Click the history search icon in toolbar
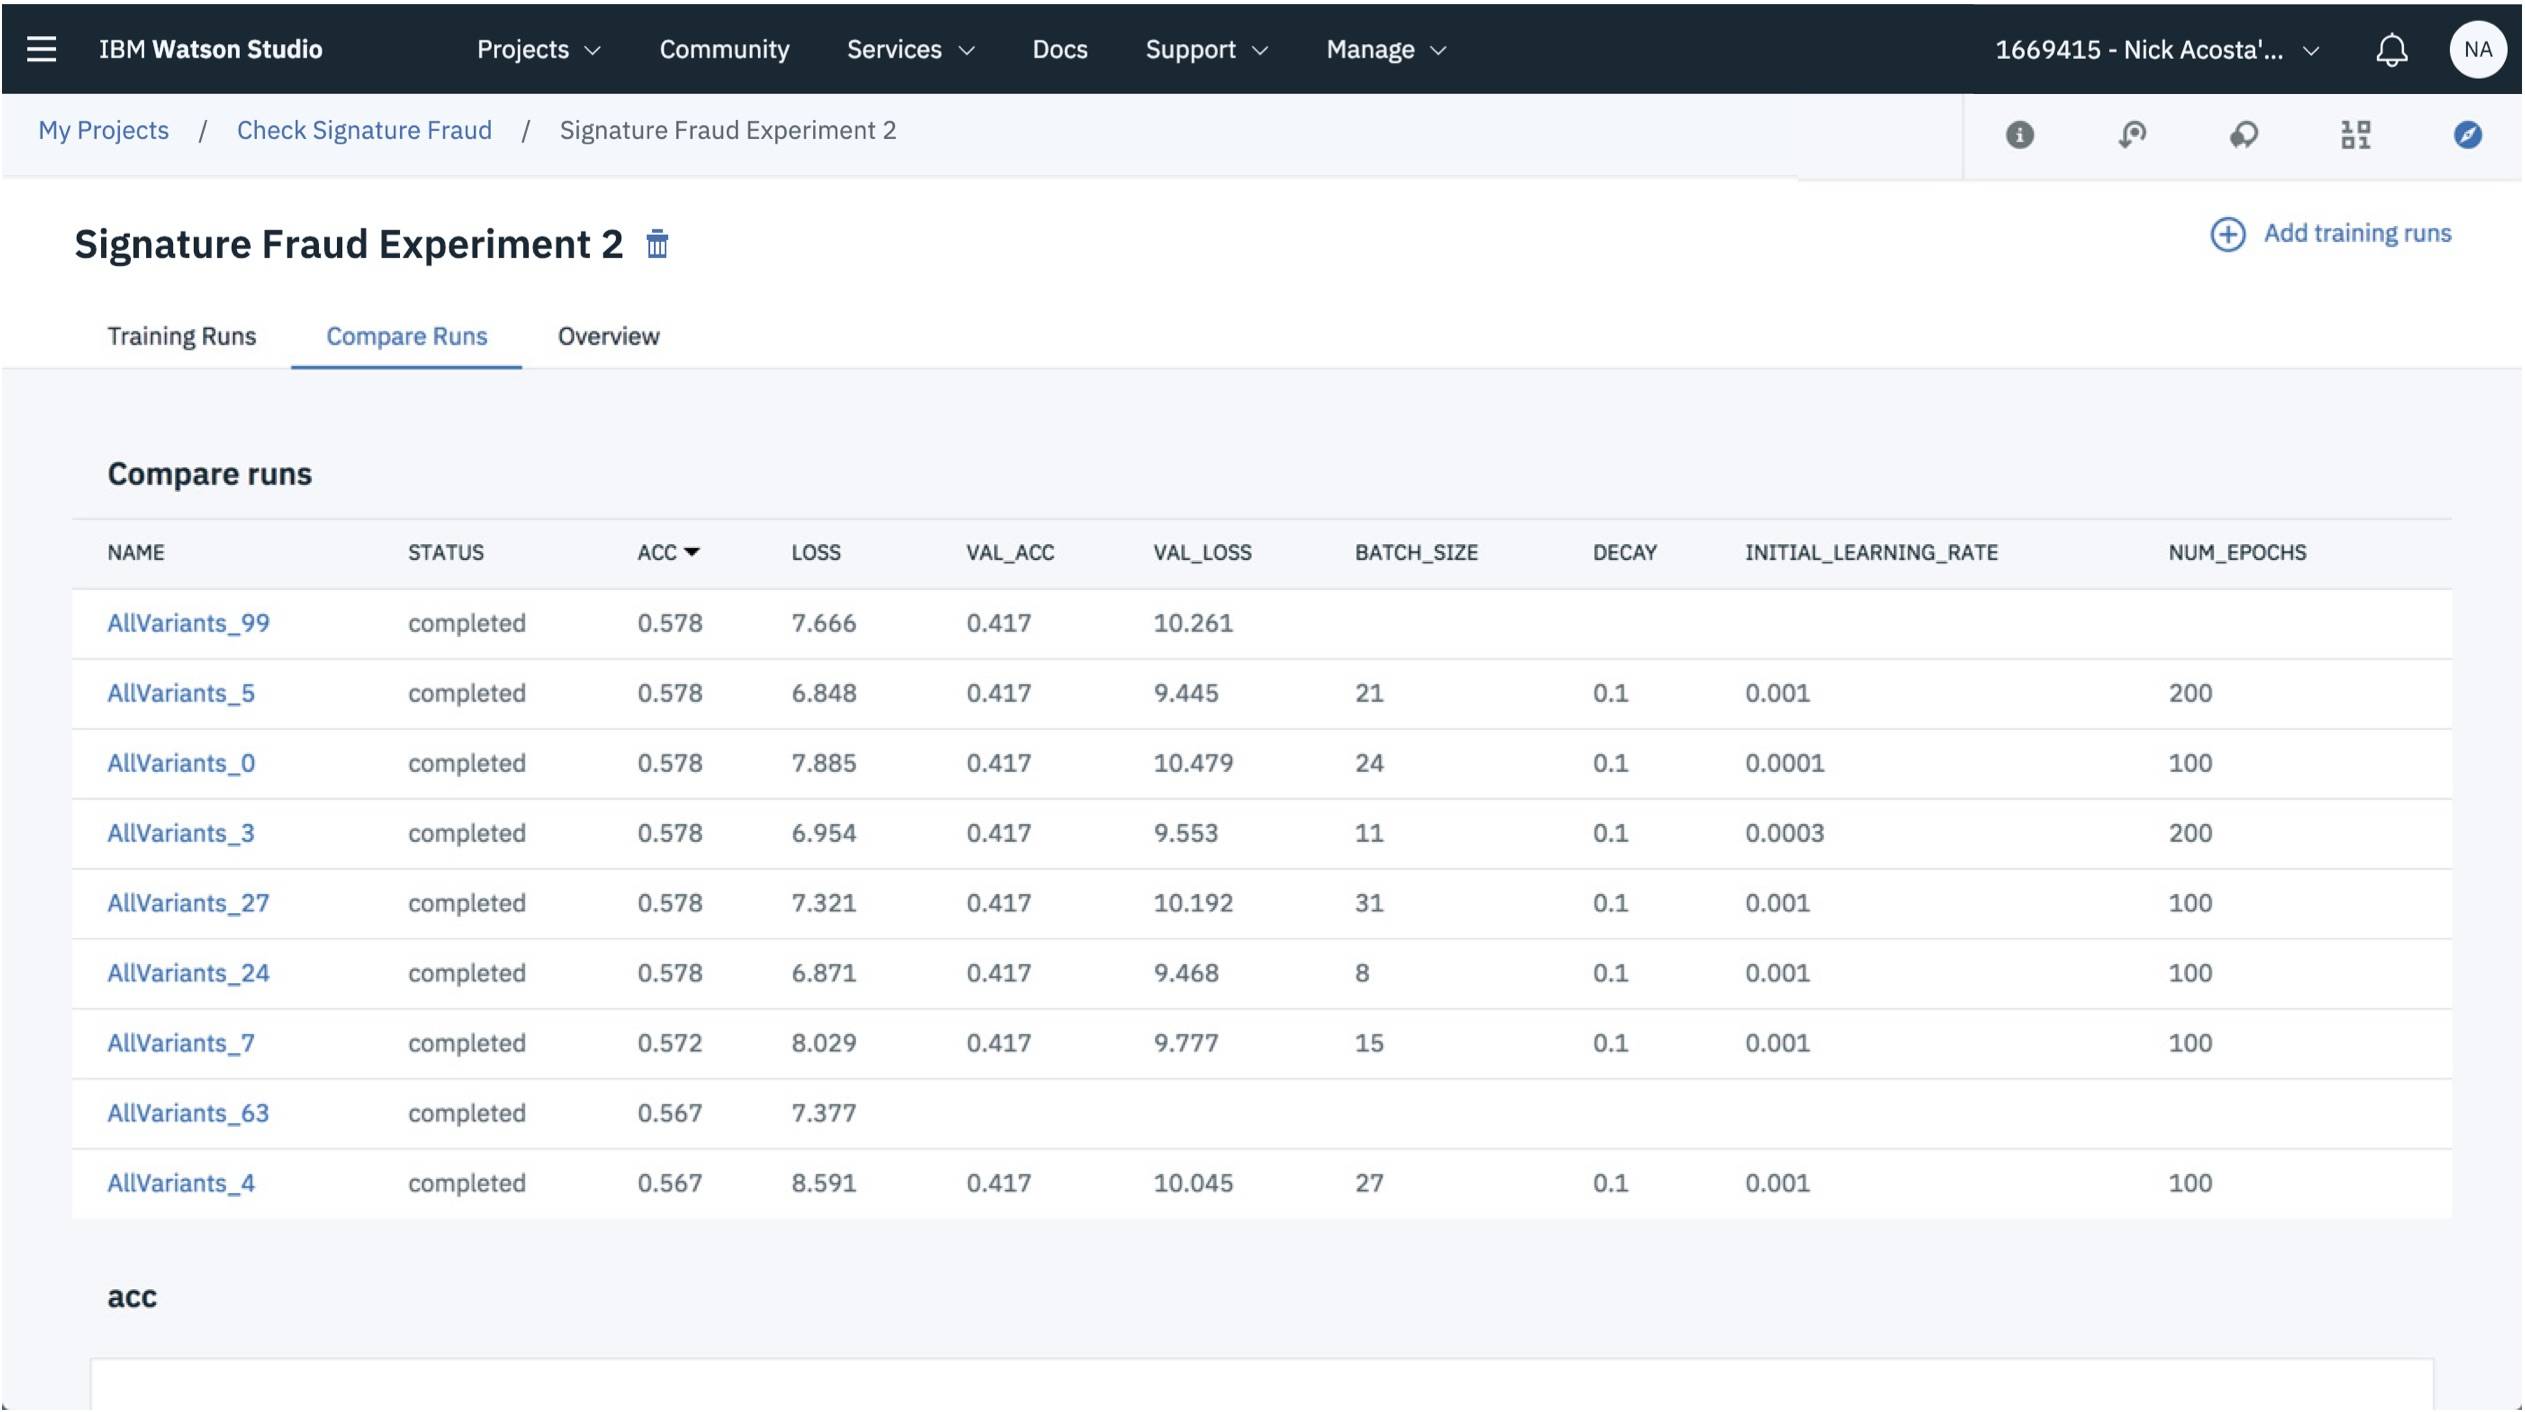 pyautogui.click(x=2131, y=134)
